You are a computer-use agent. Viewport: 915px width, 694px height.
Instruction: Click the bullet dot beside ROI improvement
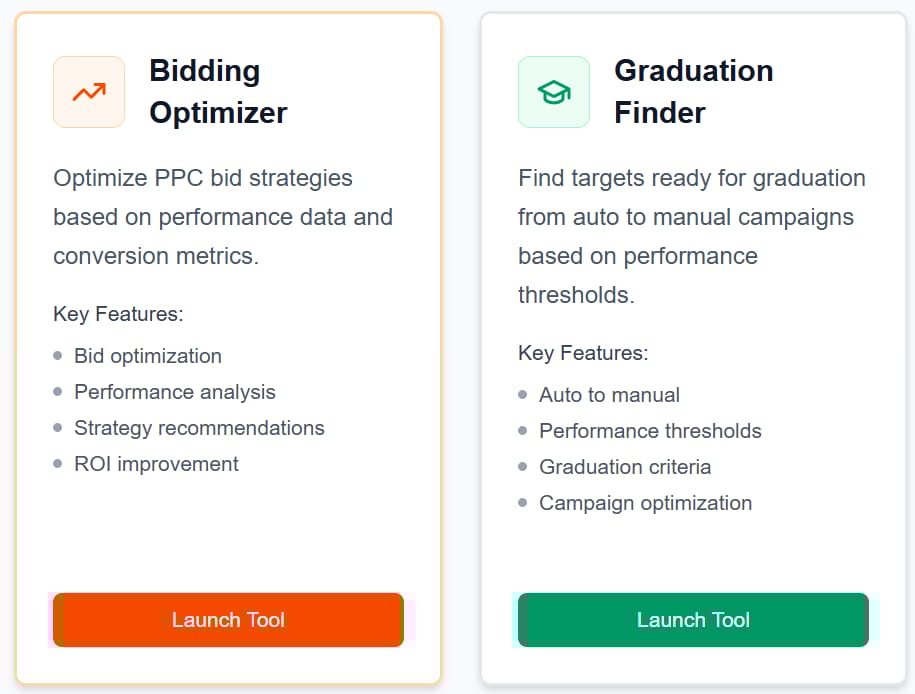(x=58, y=464)
